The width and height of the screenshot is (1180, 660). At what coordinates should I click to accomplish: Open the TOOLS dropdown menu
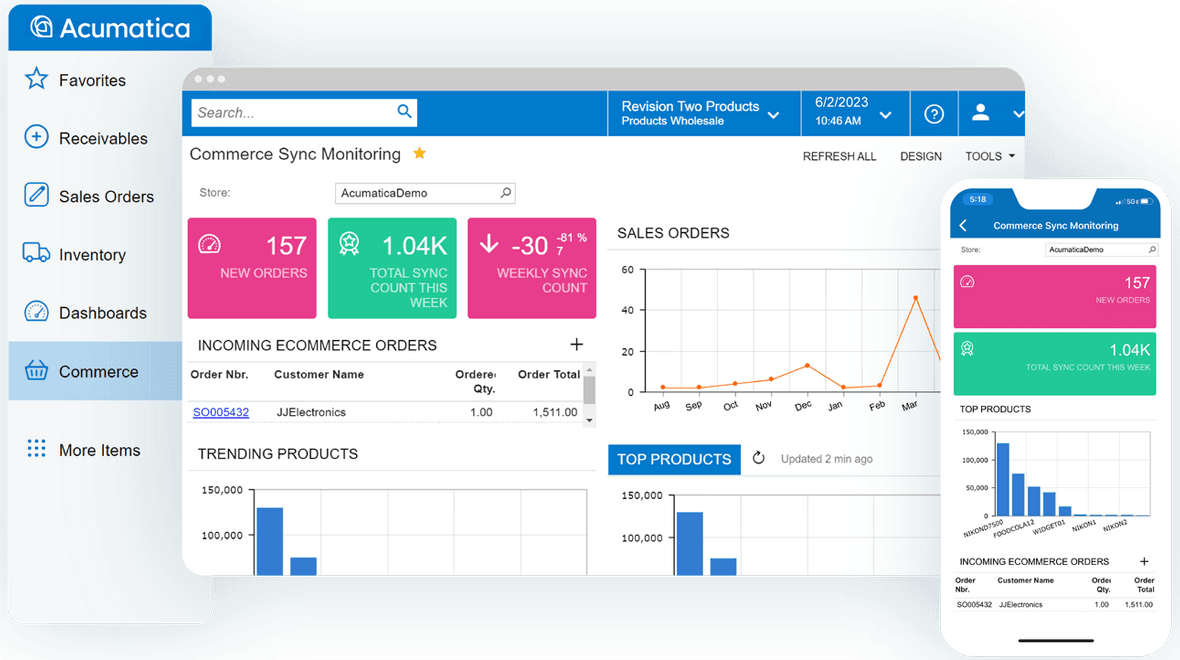[x=990, y=156]
